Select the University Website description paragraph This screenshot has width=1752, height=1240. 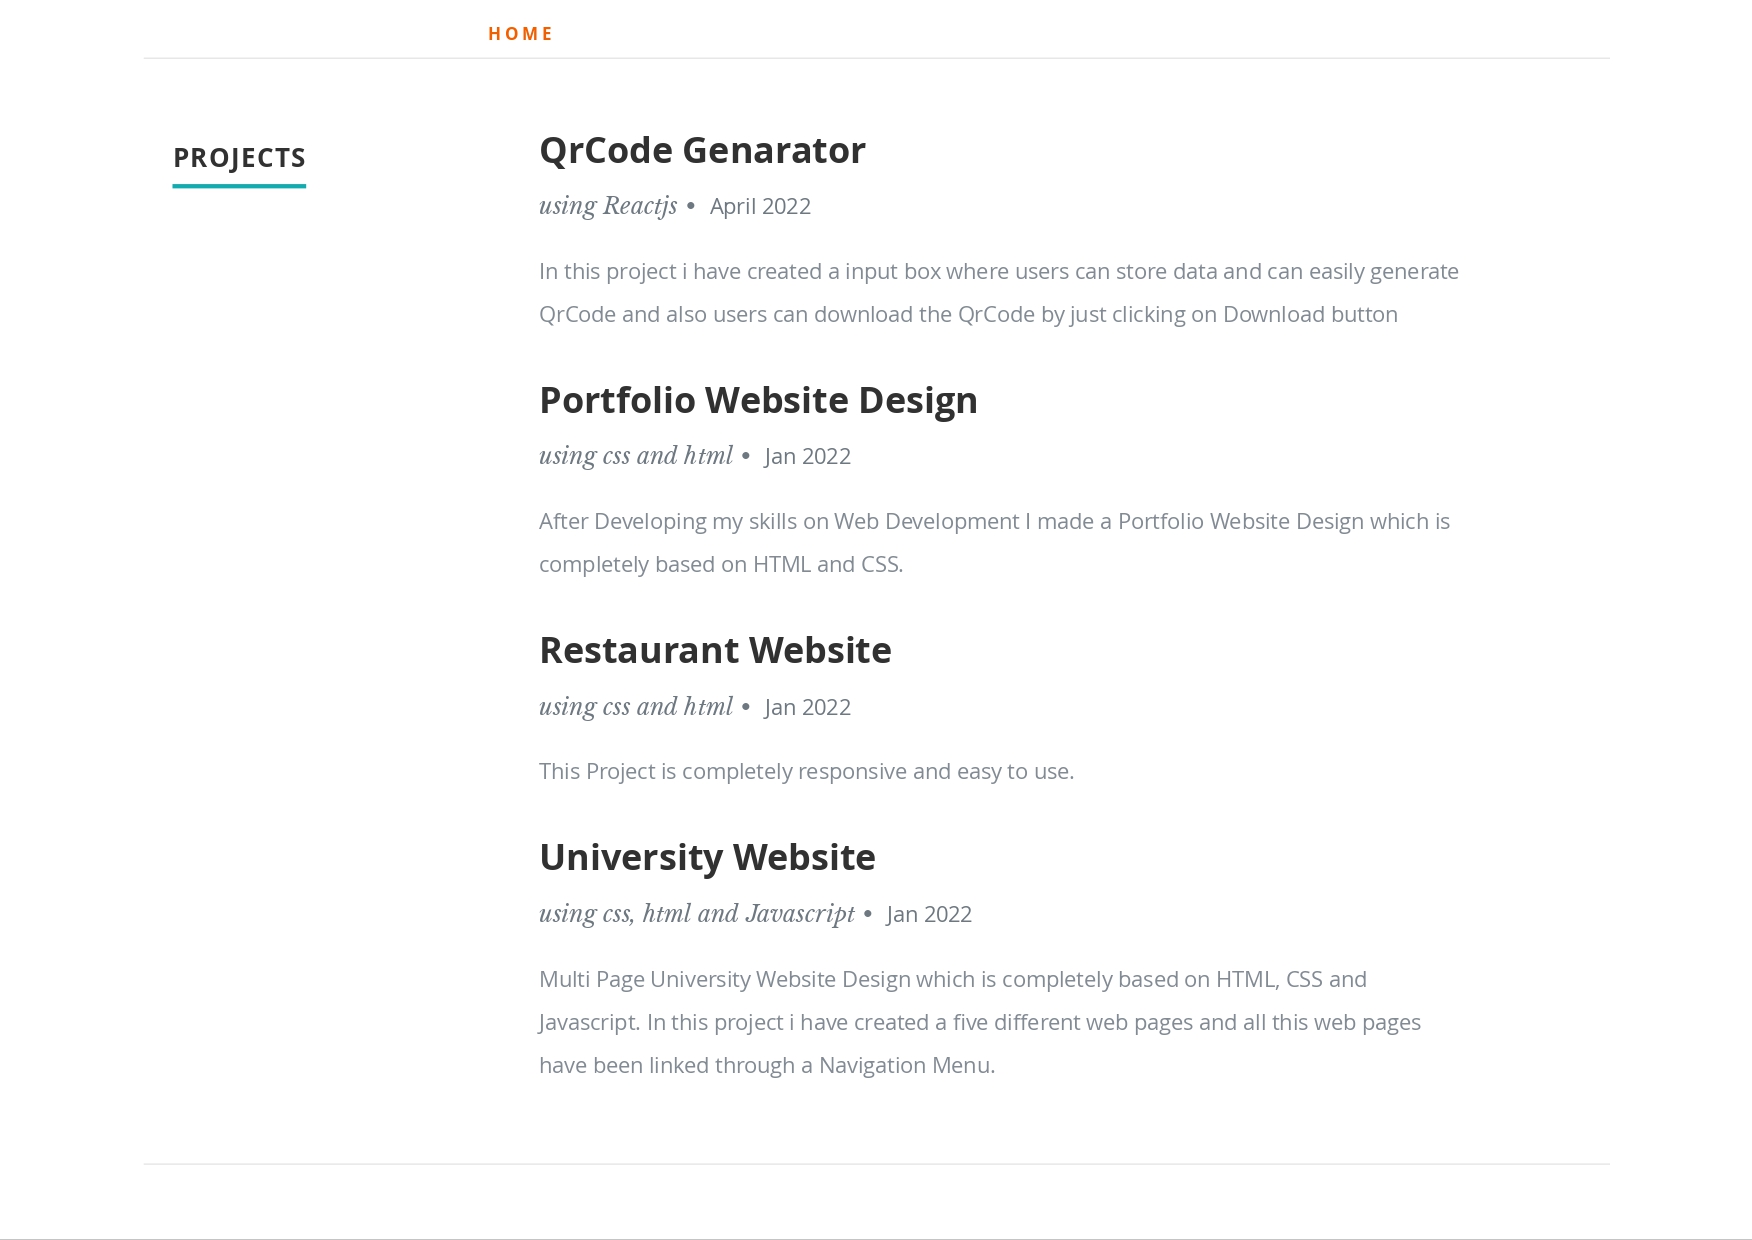979,1022
